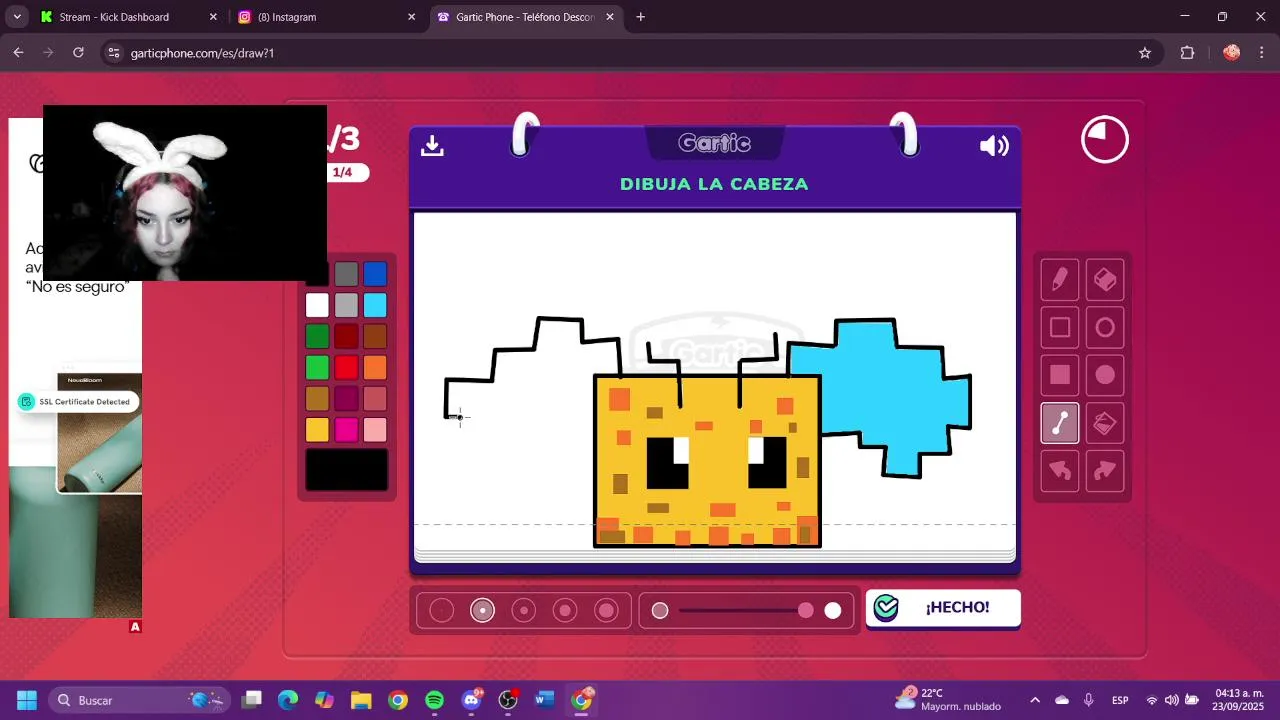Pick the dark gray color swatch
Viewport: 1280px width, 720px height.
[346, 274]
